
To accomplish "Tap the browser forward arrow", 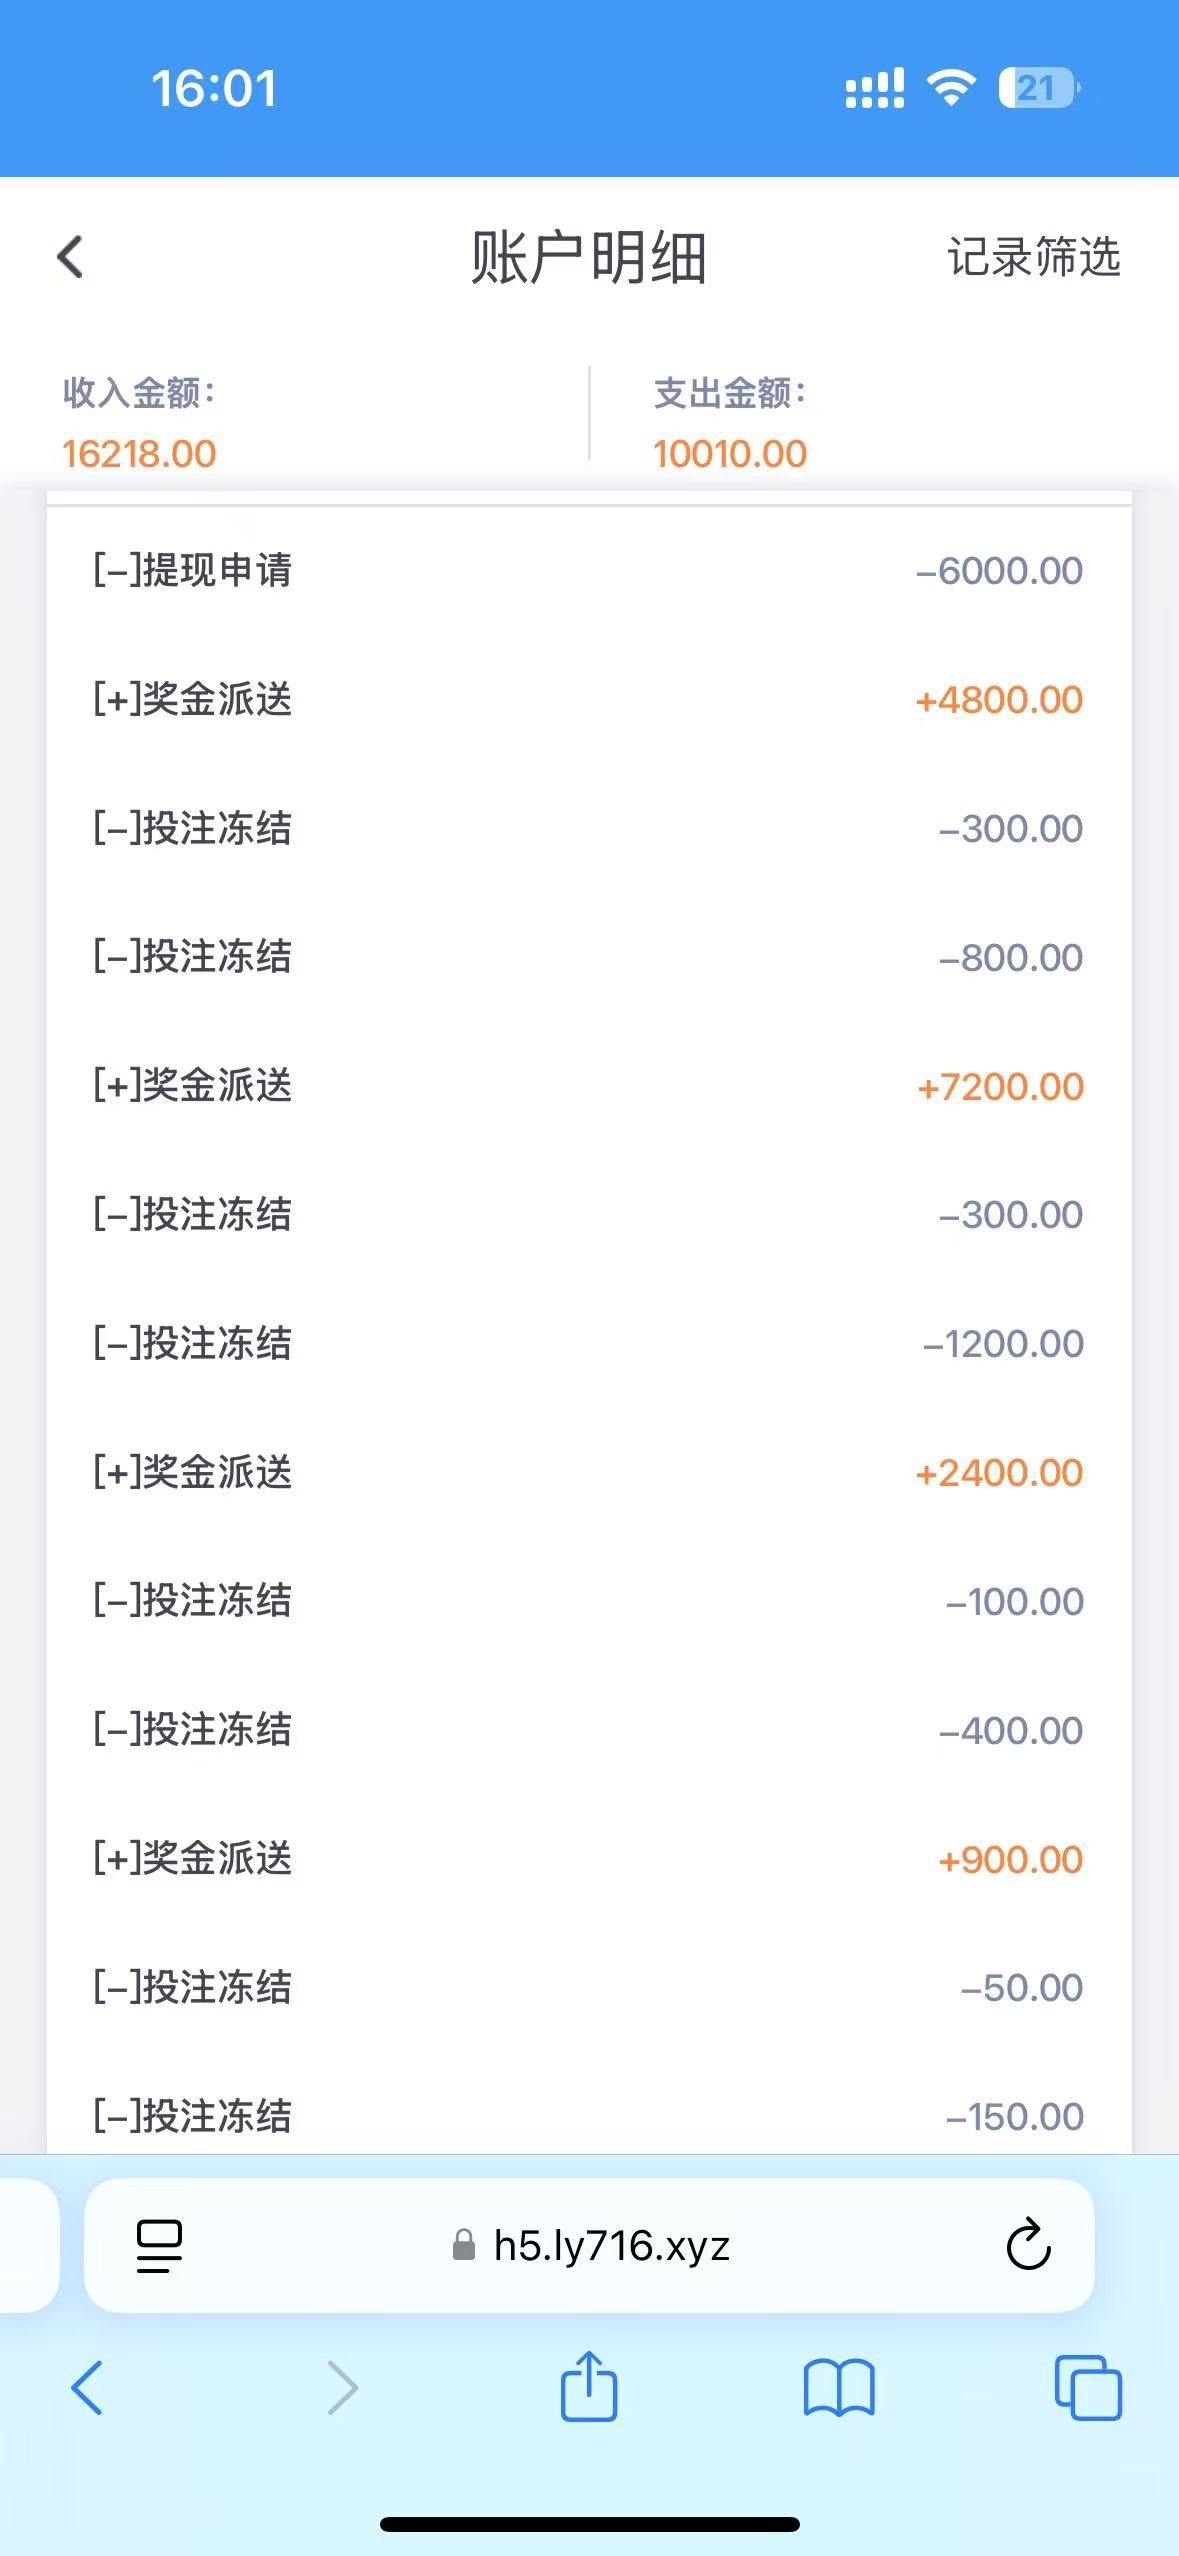I will point(342,2388).
